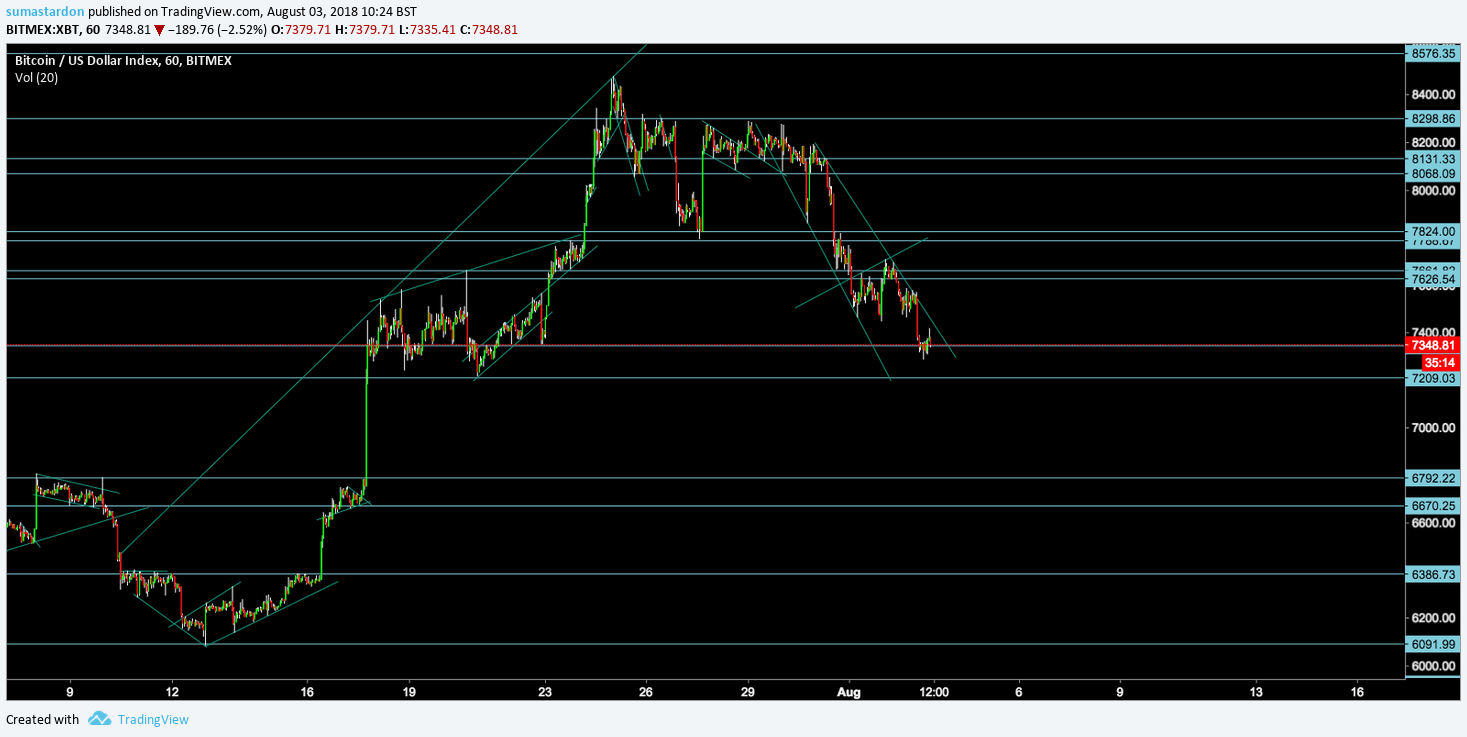Click the 7209.03 price level label
Screen dimensions: 1467x737
[x=1432, y=378]
